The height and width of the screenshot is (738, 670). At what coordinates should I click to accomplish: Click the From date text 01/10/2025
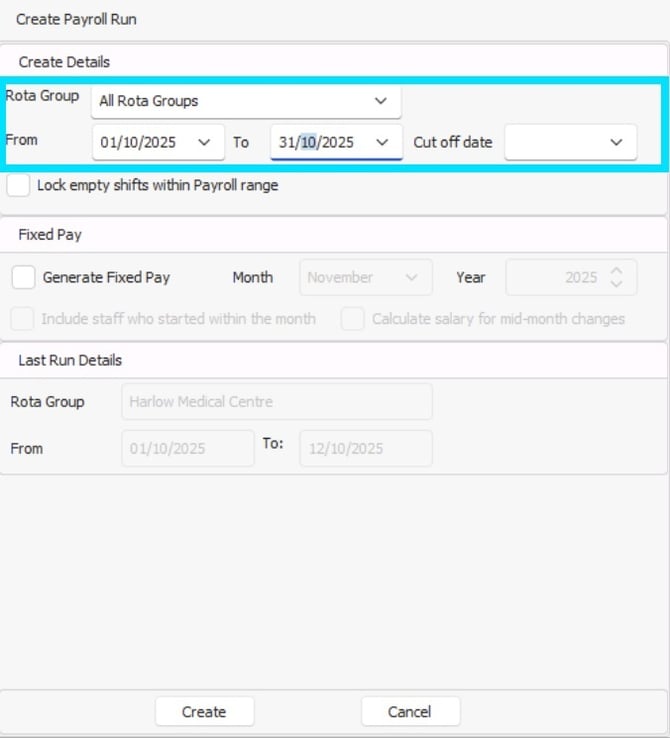click(139, 142)
